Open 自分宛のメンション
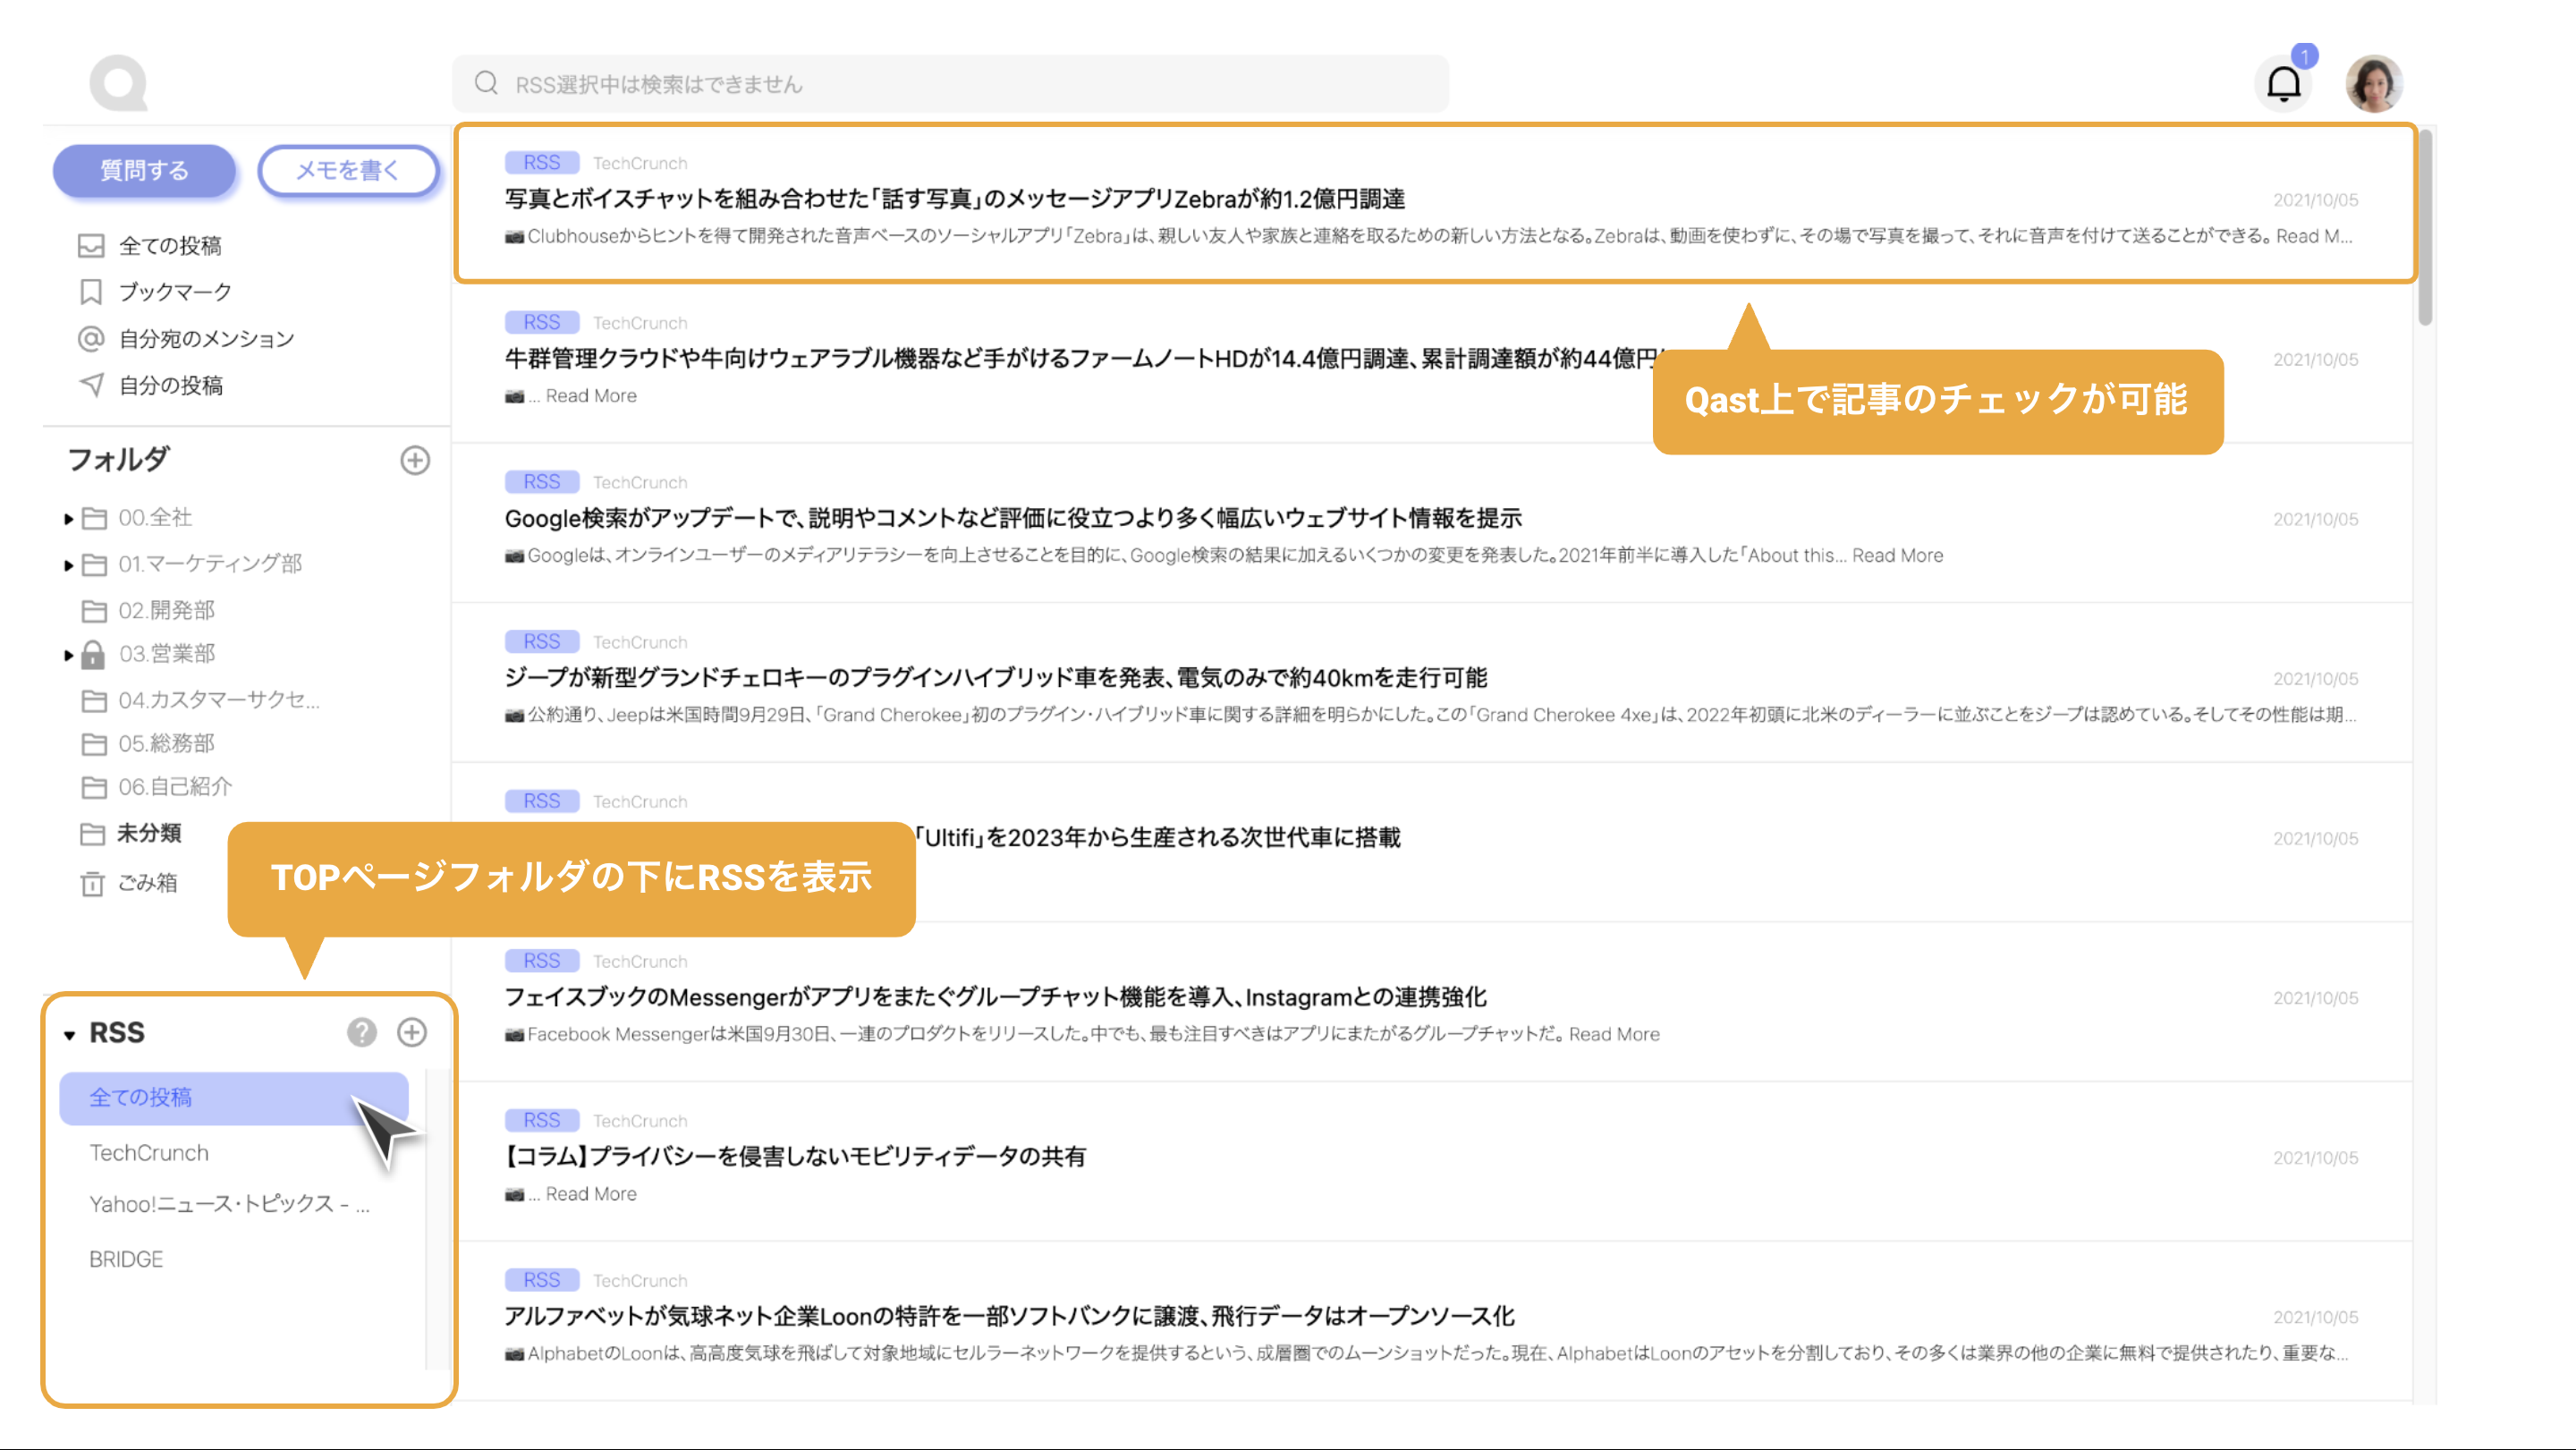This screenshot has height=1450, width=2576. coord(206,339)
